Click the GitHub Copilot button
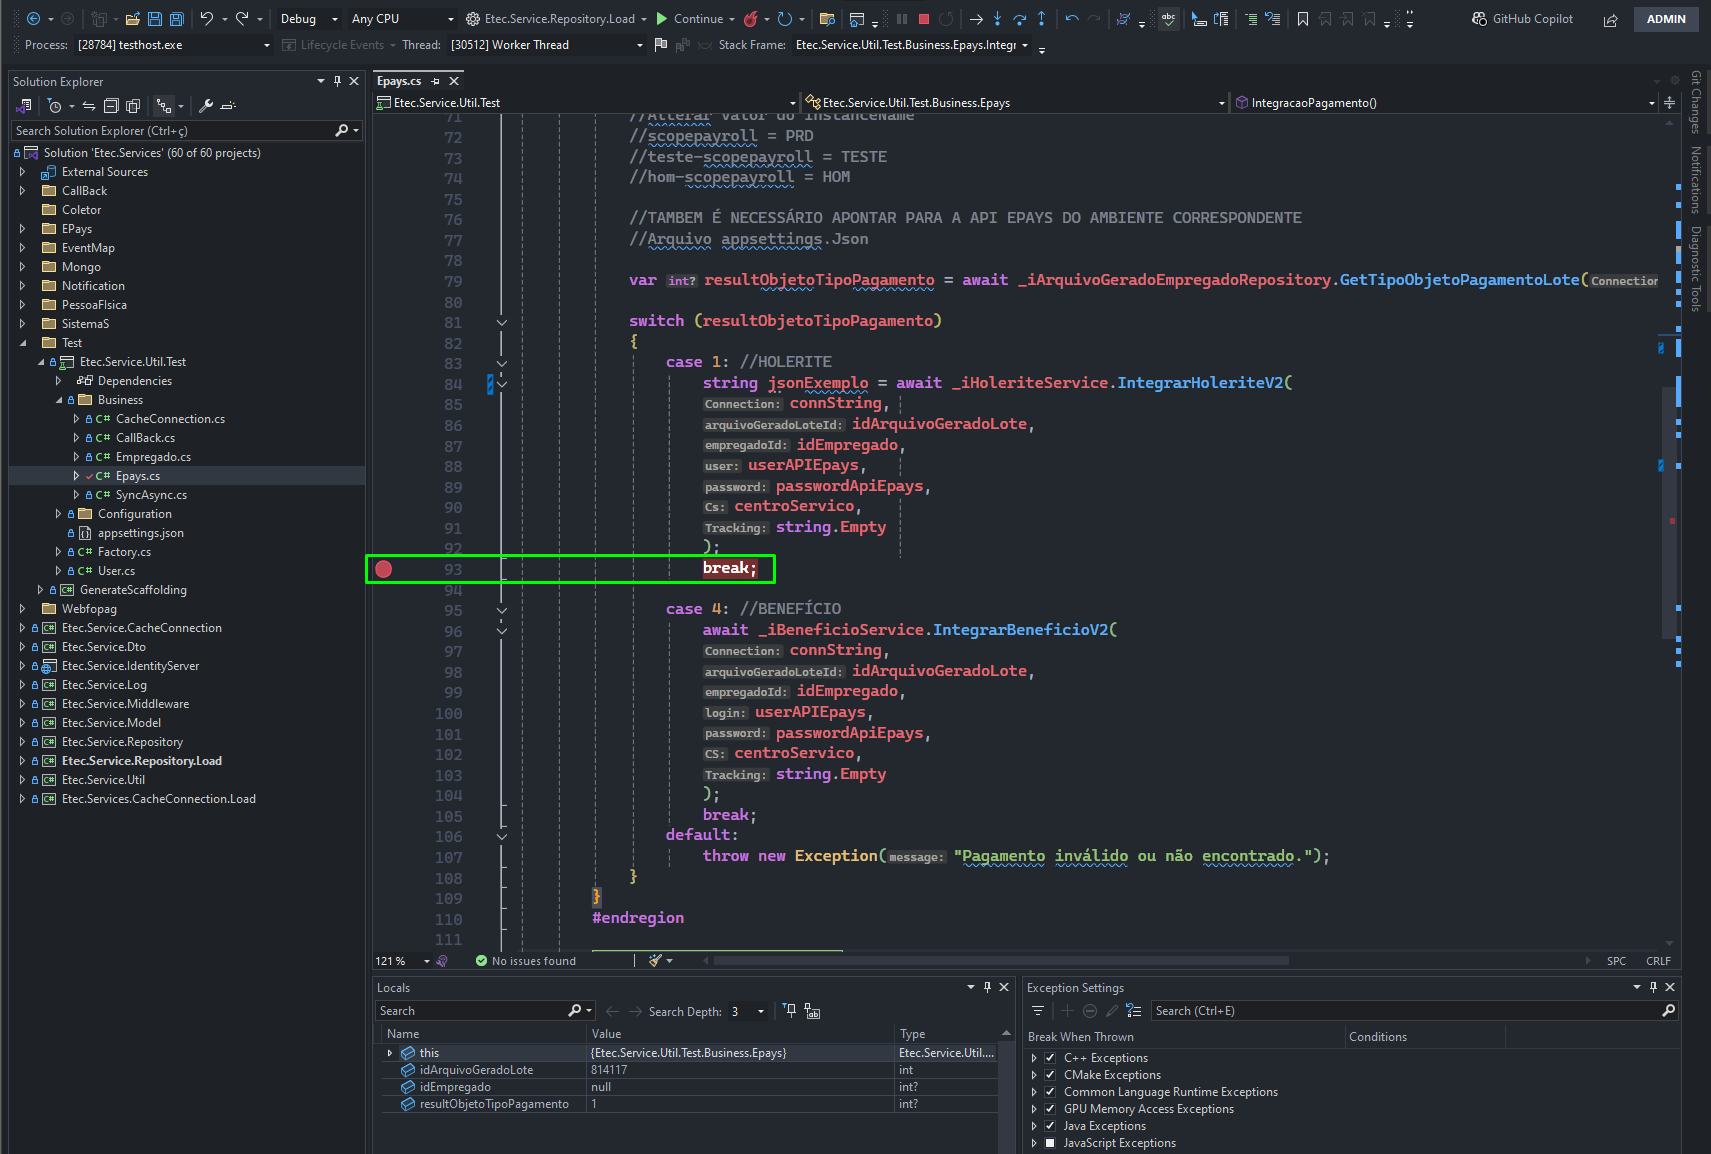1711x1154 pixels. [1523, 19]
